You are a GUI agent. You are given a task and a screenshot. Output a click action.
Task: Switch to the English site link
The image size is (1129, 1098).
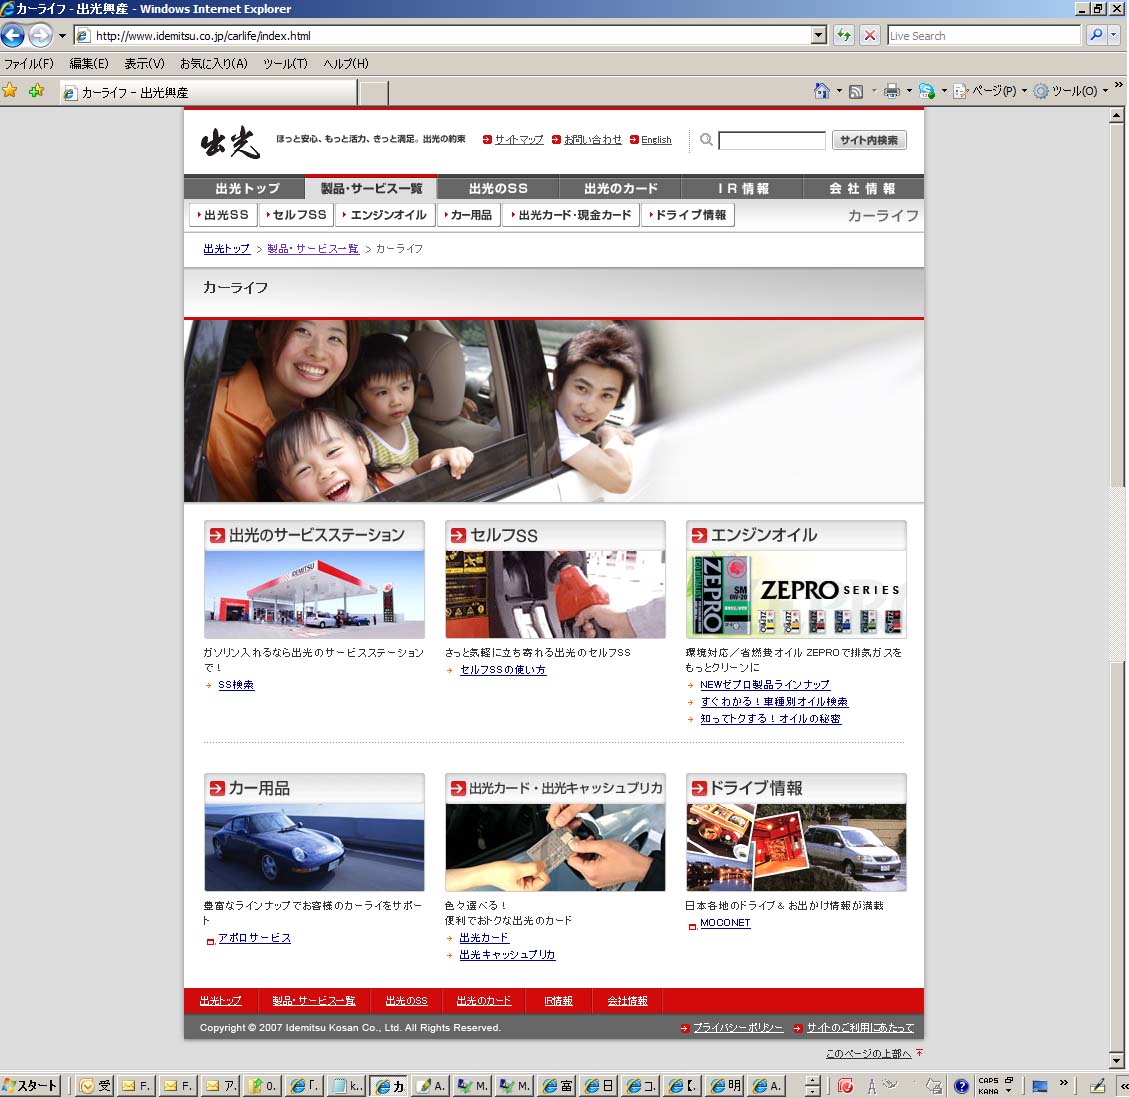656,140
